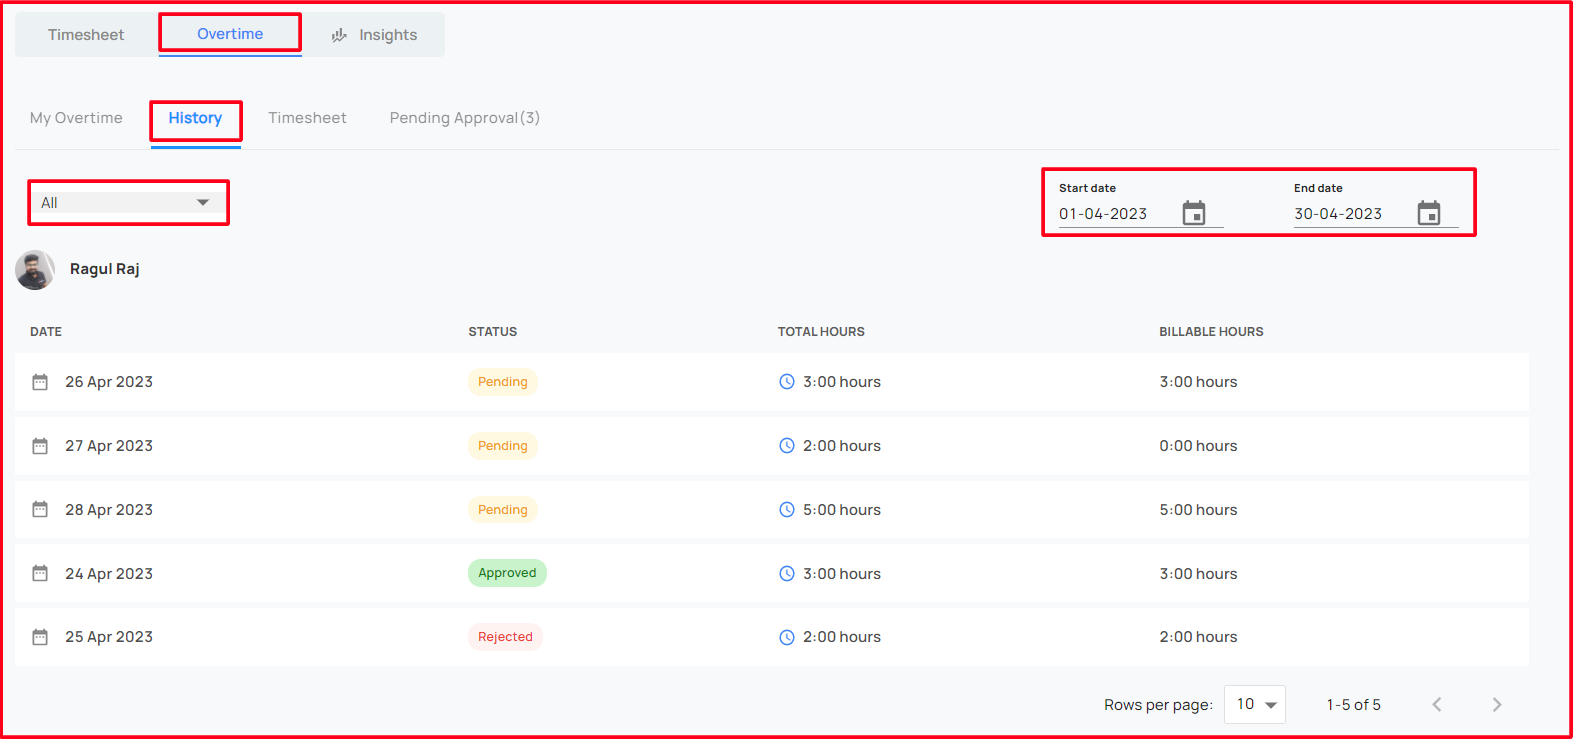Click clock icon in 24 Apr row
The height and width of the screenshot is (739, 1574).
(787, 574)
